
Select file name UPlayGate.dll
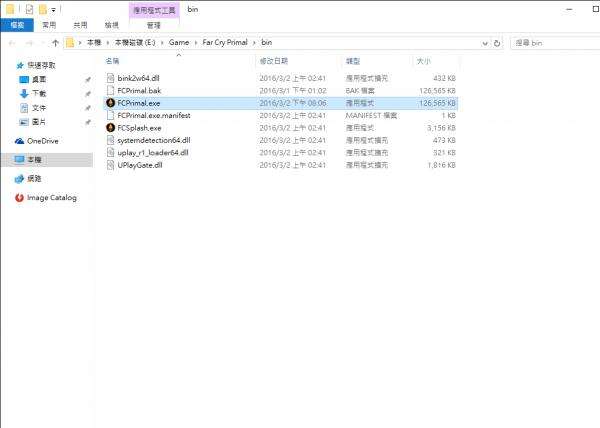140,165
